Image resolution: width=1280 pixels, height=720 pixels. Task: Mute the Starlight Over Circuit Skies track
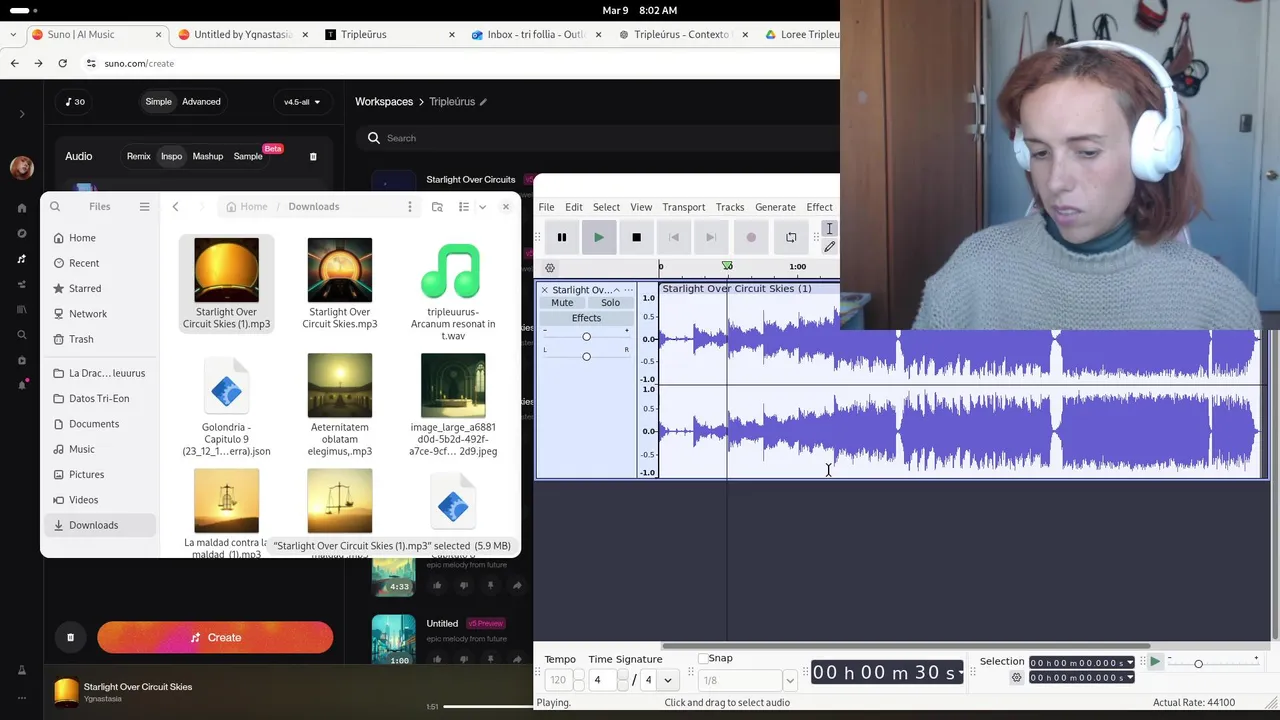(x=562, y=303)
